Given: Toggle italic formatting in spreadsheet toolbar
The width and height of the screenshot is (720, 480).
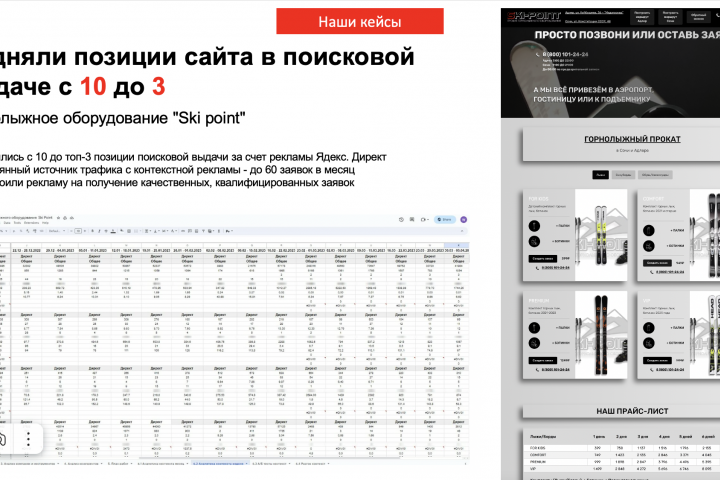Looking at the screenshot, I should click(x=99, y=231).
